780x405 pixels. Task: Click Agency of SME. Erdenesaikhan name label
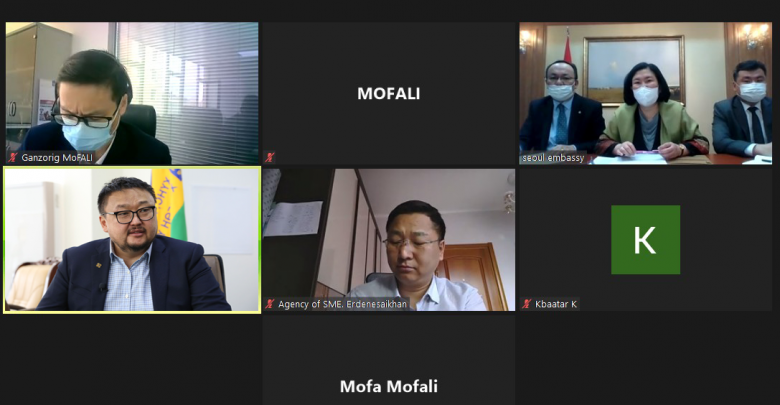pos(342,304)
